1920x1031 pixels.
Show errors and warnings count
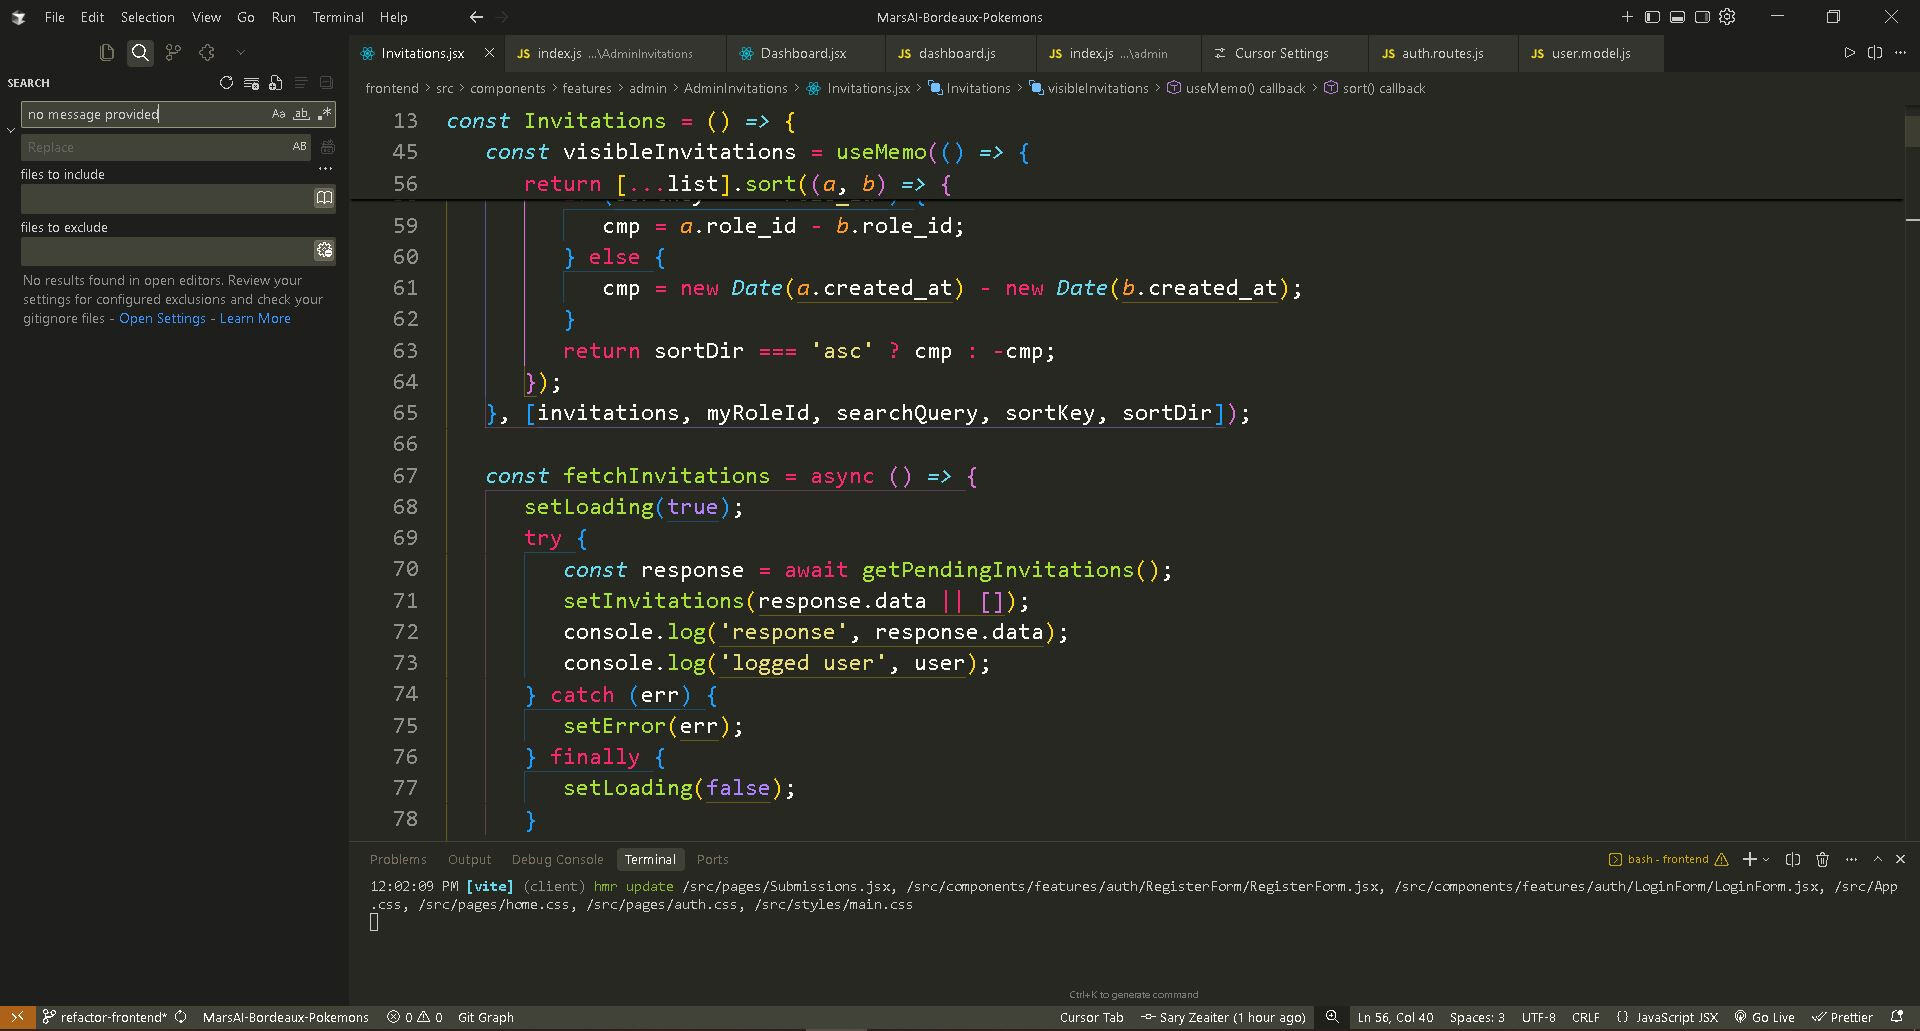[x=415, y=1017]
